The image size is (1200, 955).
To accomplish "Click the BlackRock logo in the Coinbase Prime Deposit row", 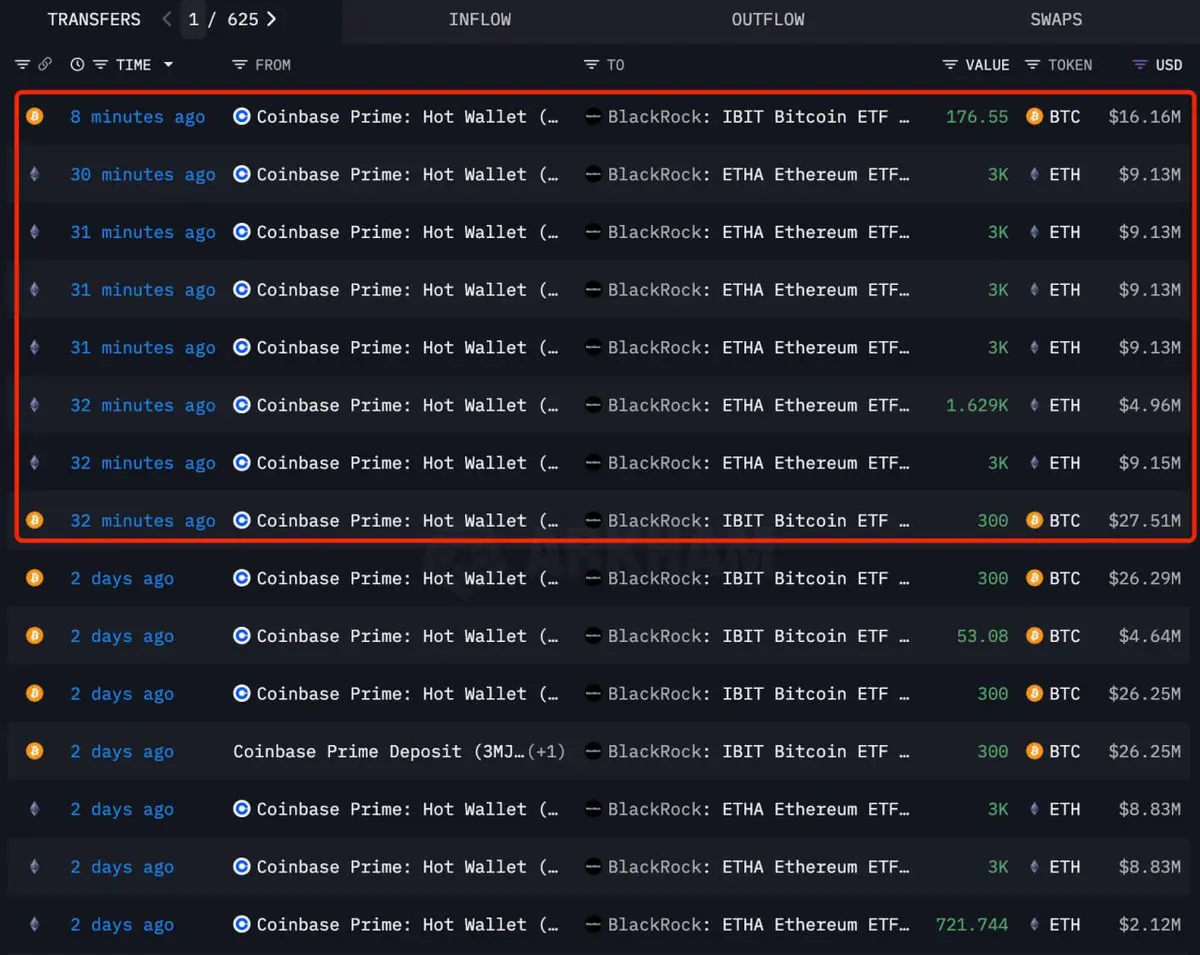I will tap(594, 752).
